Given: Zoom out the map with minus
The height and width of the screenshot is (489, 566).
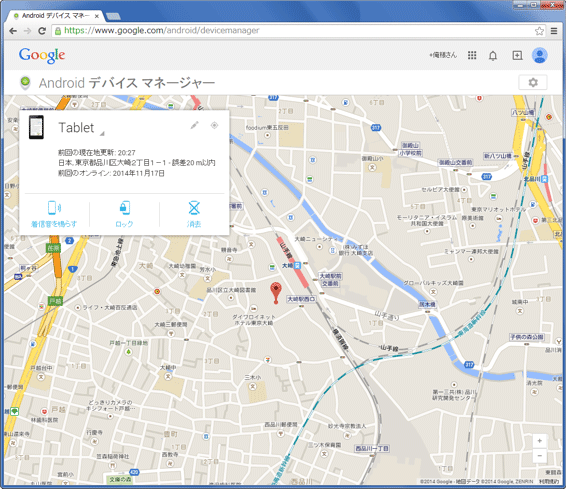Looking at the screenshot, I should [540, 456].
